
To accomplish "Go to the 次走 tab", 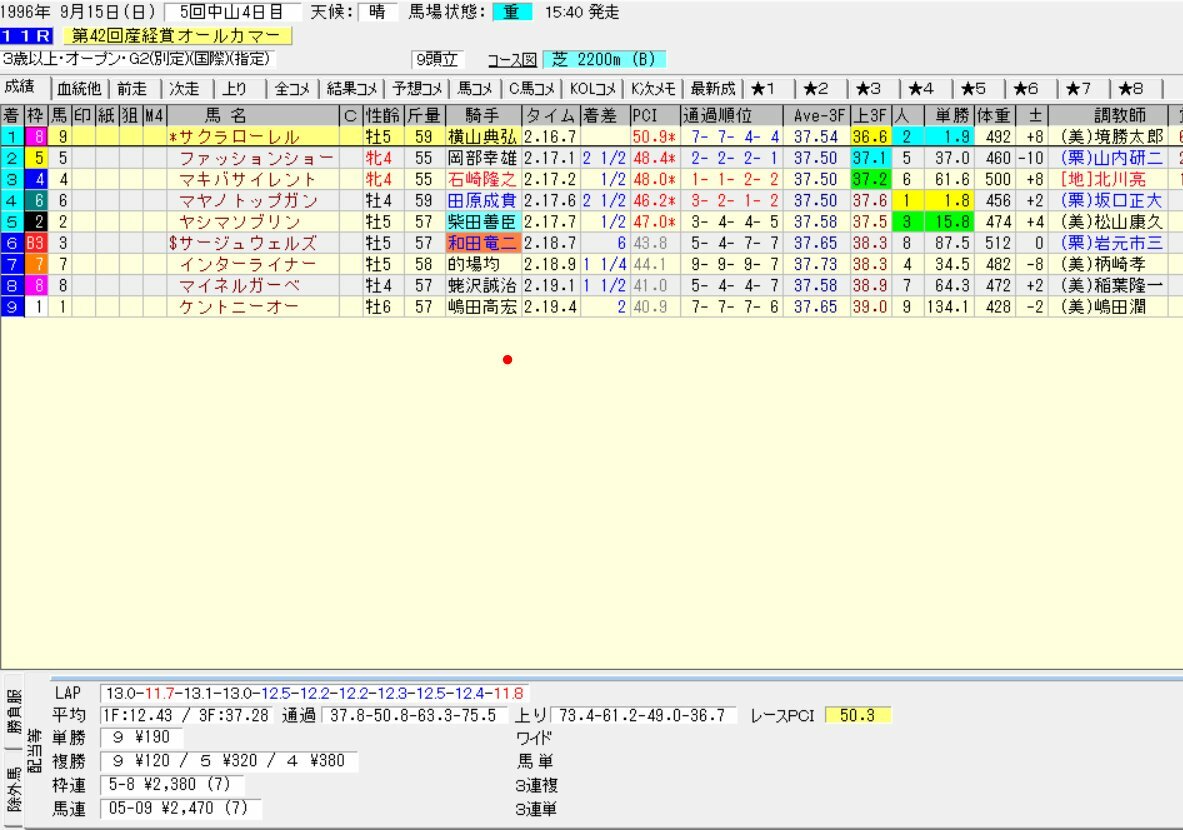I will tap(184, 89).
